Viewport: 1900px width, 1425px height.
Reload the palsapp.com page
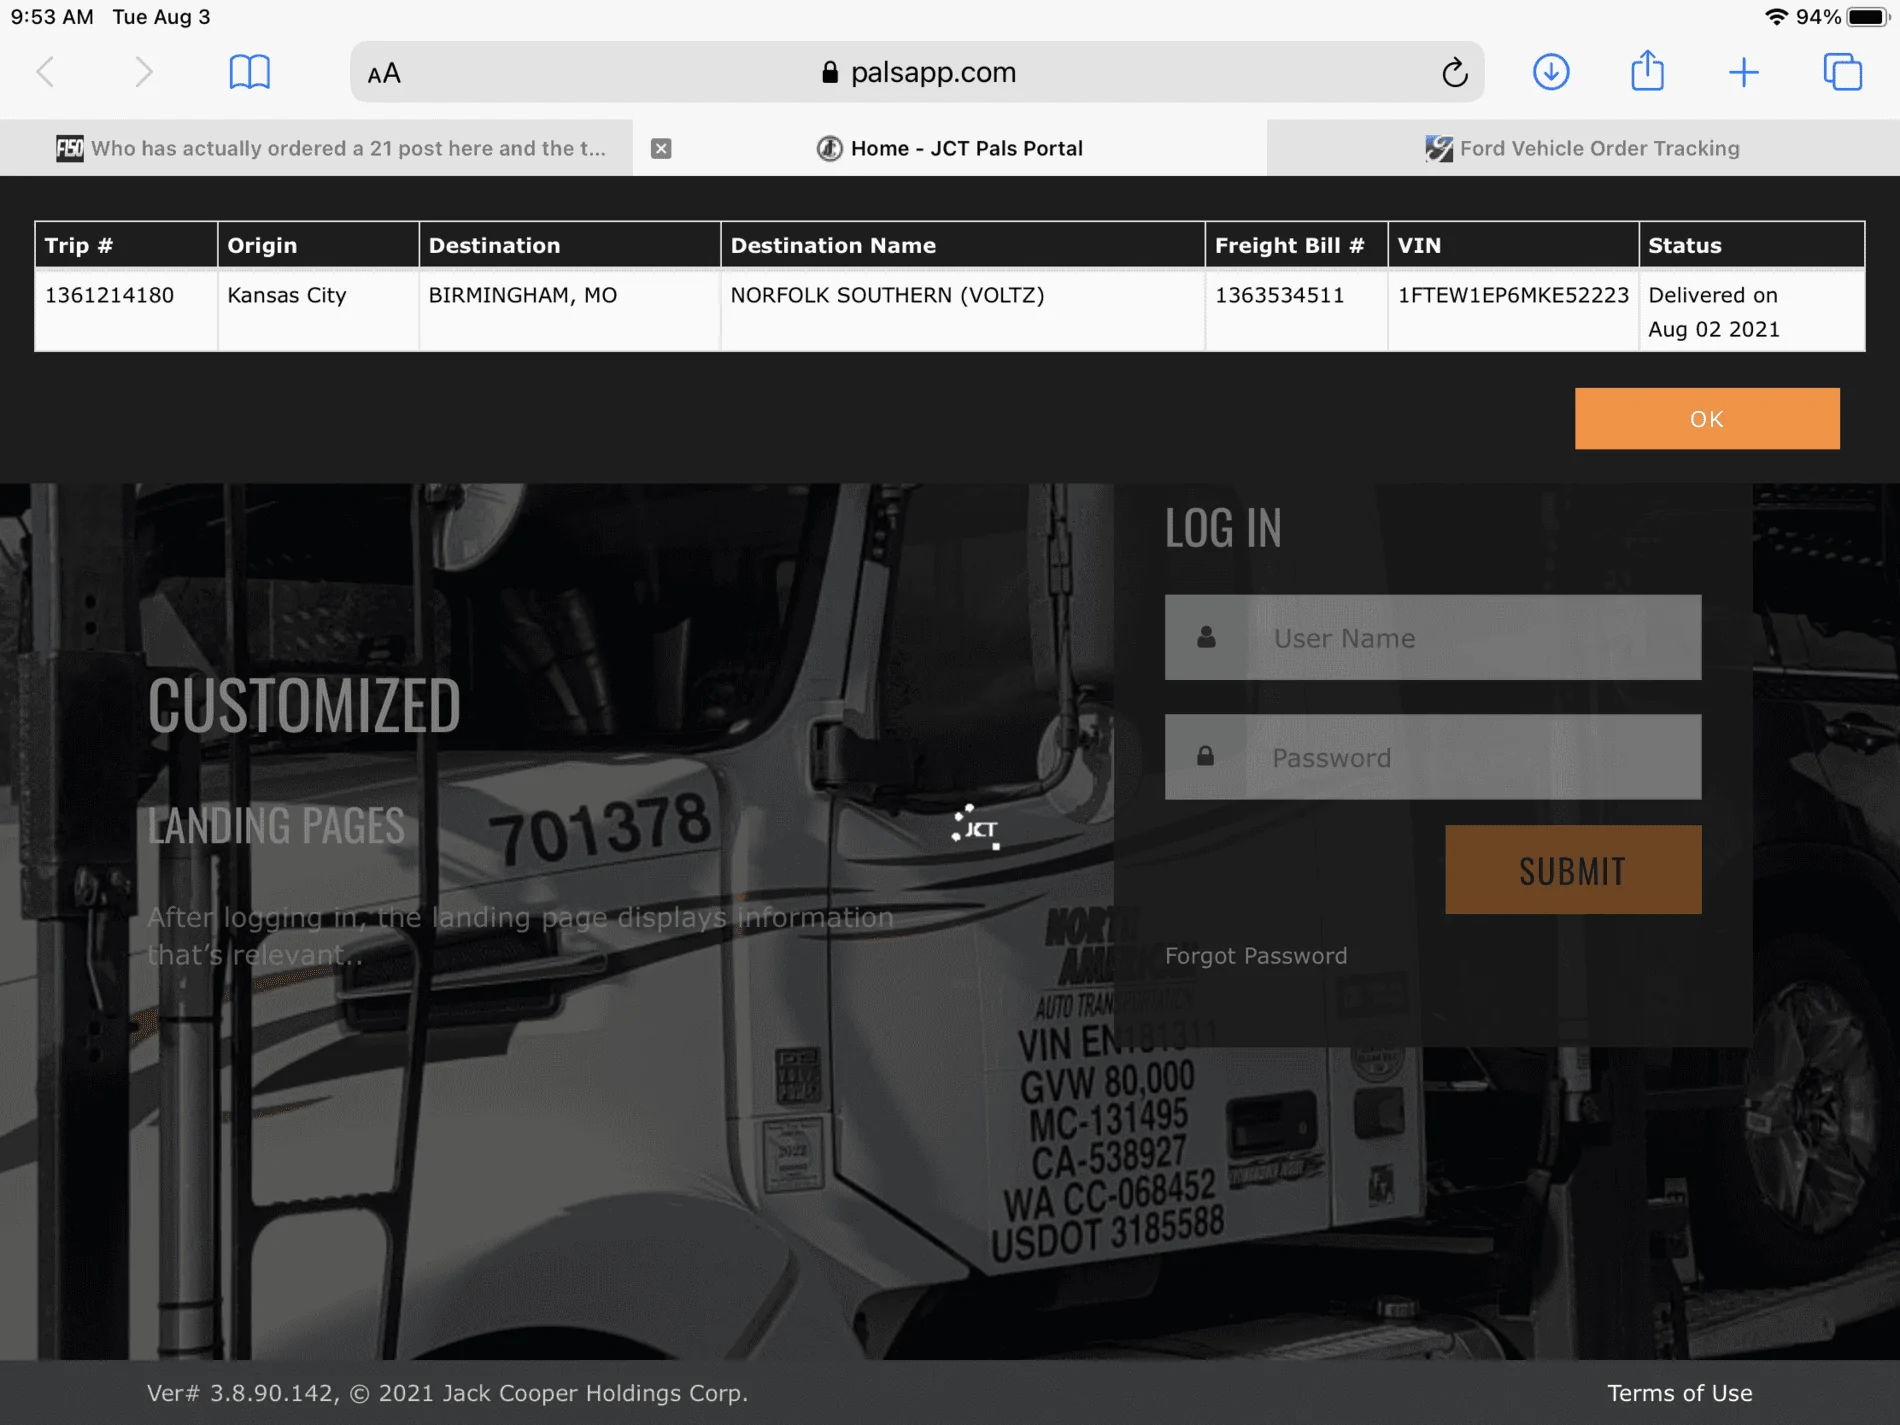[x=1454, y=72]
